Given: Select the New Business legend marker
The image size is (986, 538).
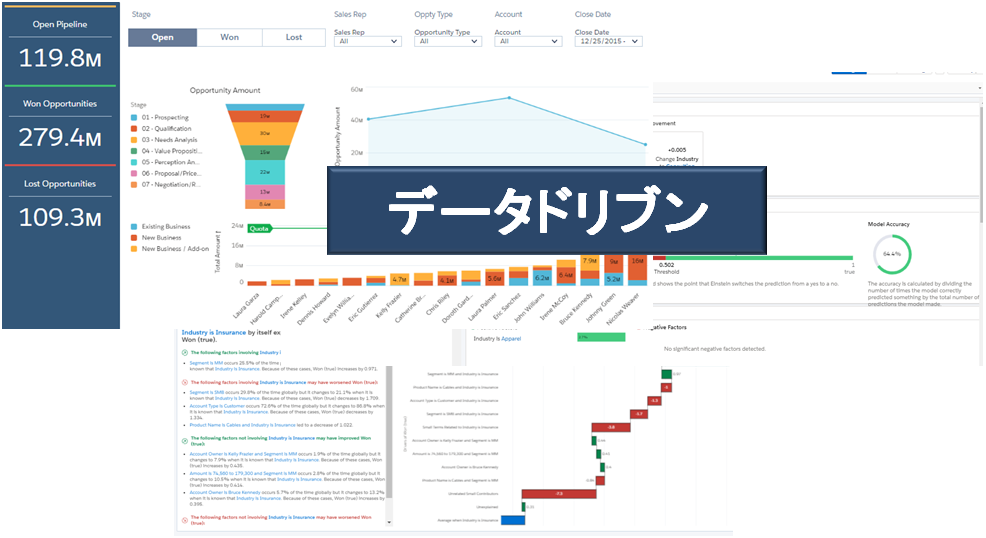Looking at the screenshot, I should (x=135, y=238).
